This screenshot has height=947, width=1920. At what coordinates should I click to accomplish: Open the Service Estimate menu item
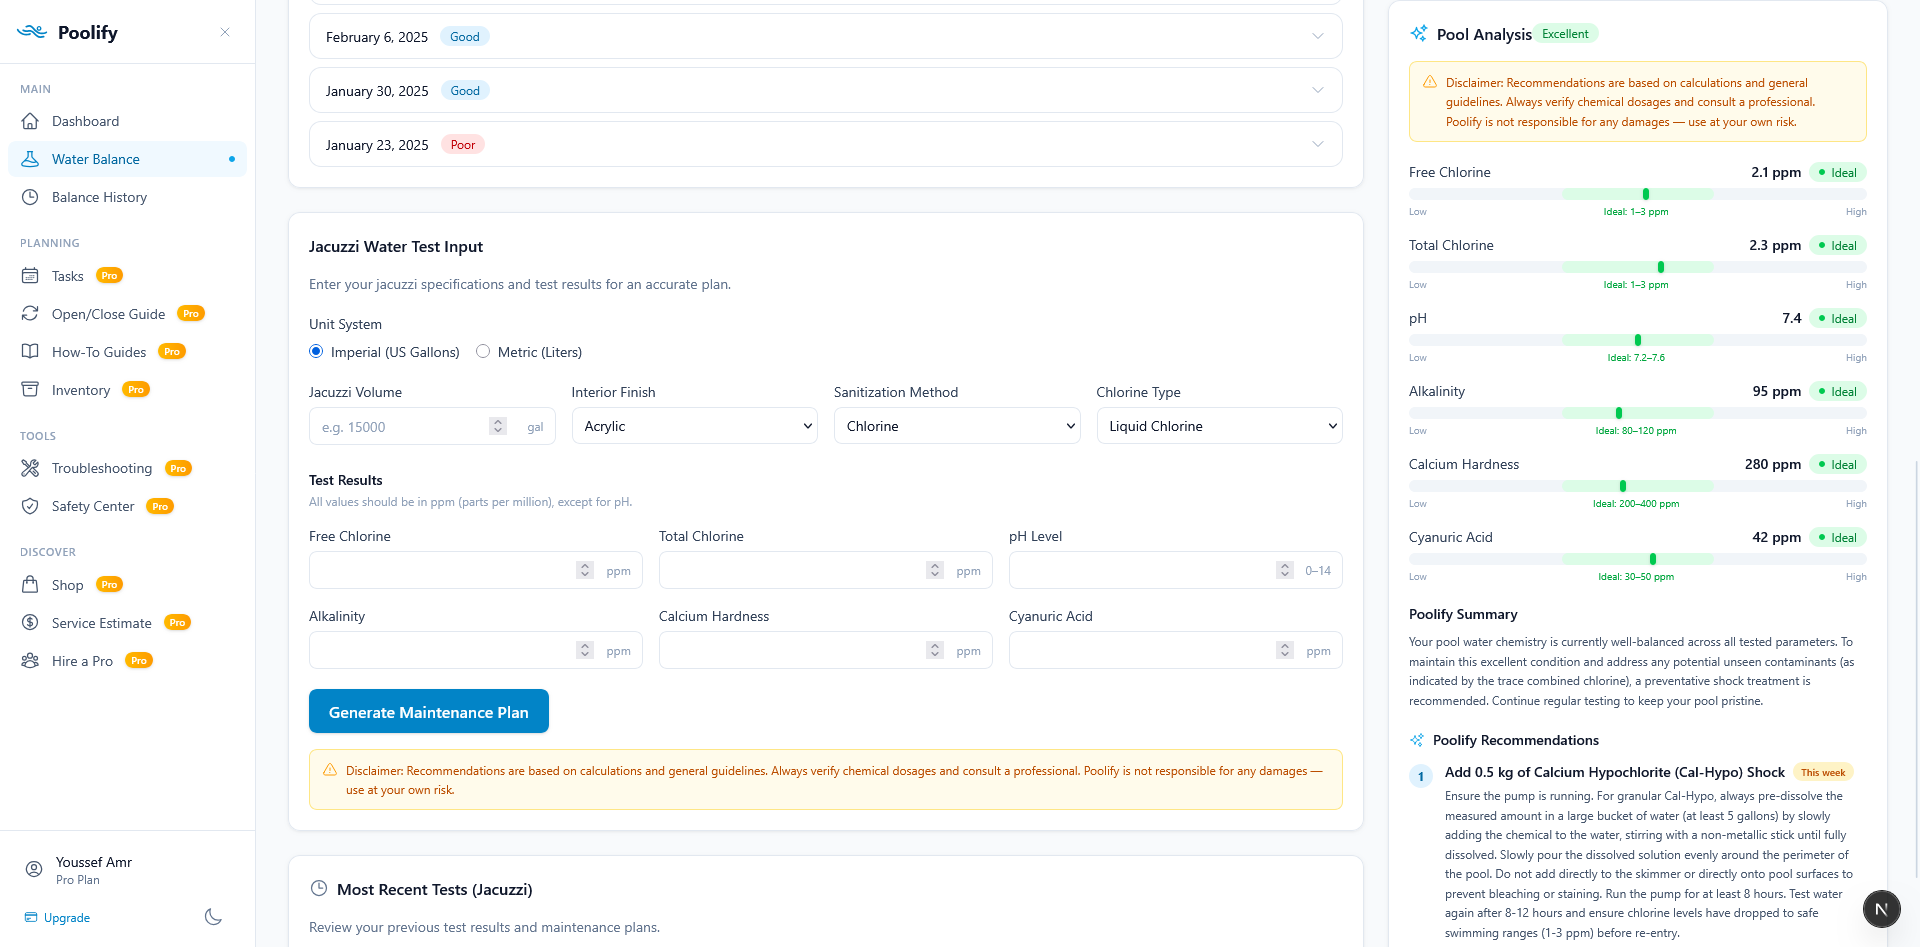click(127, 623)
